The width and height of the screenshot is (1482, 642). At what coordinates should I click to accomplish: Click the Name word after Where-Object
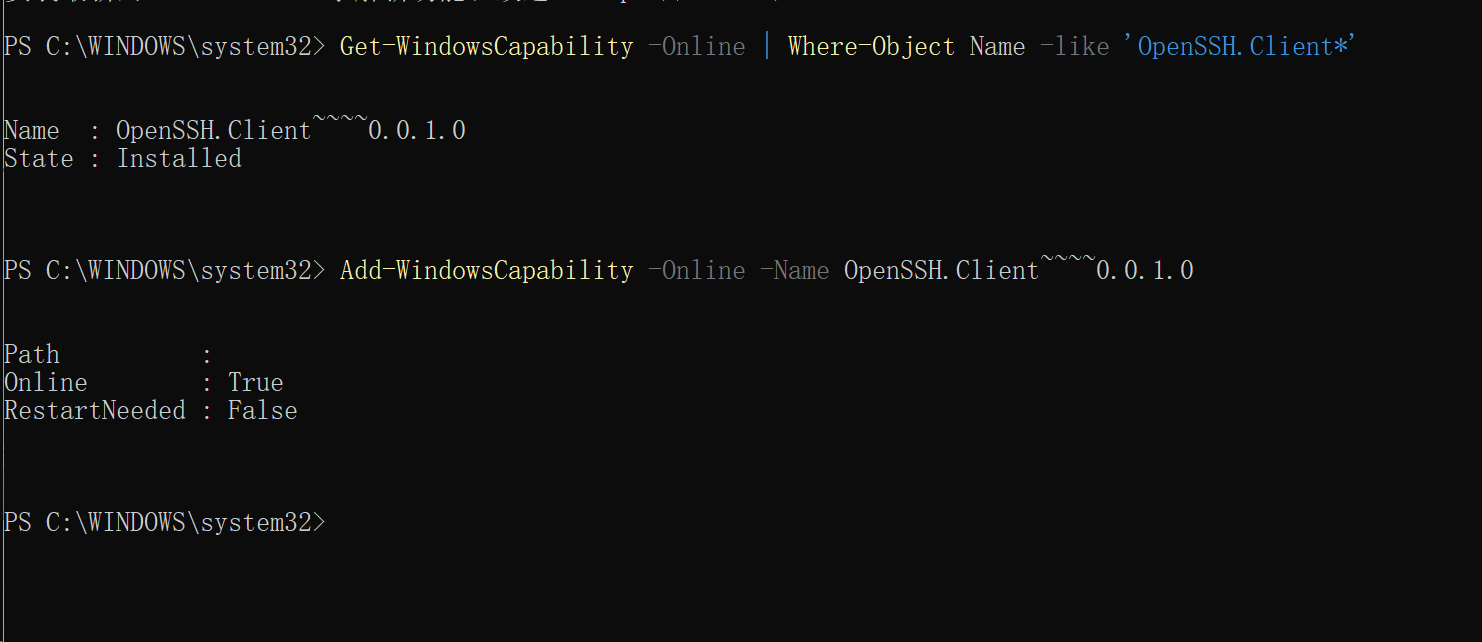click(997, 46)
